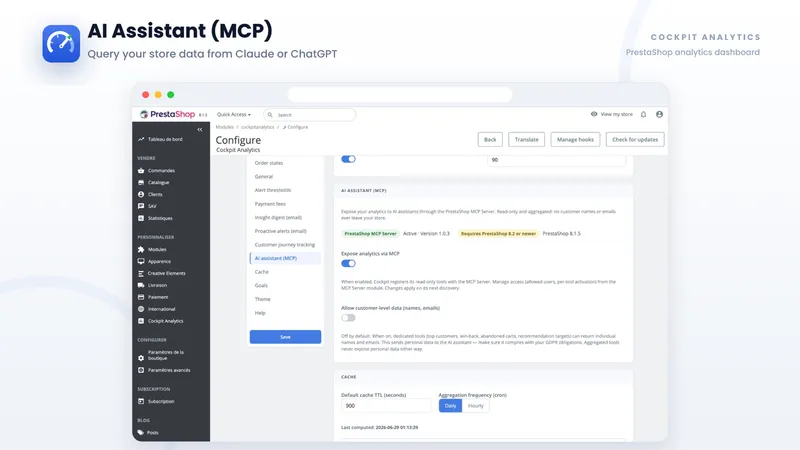Click the Save button

click(285, 337)
